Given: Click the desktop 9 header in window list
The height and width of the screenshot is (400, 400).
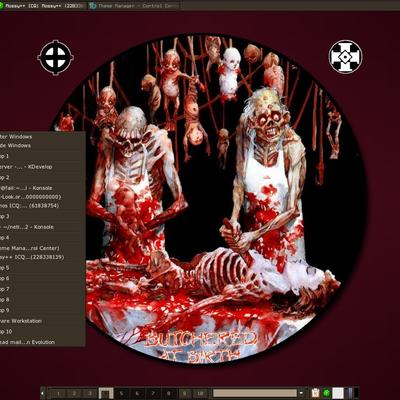Looking at the screenshot, I should [x=43, y=310].
